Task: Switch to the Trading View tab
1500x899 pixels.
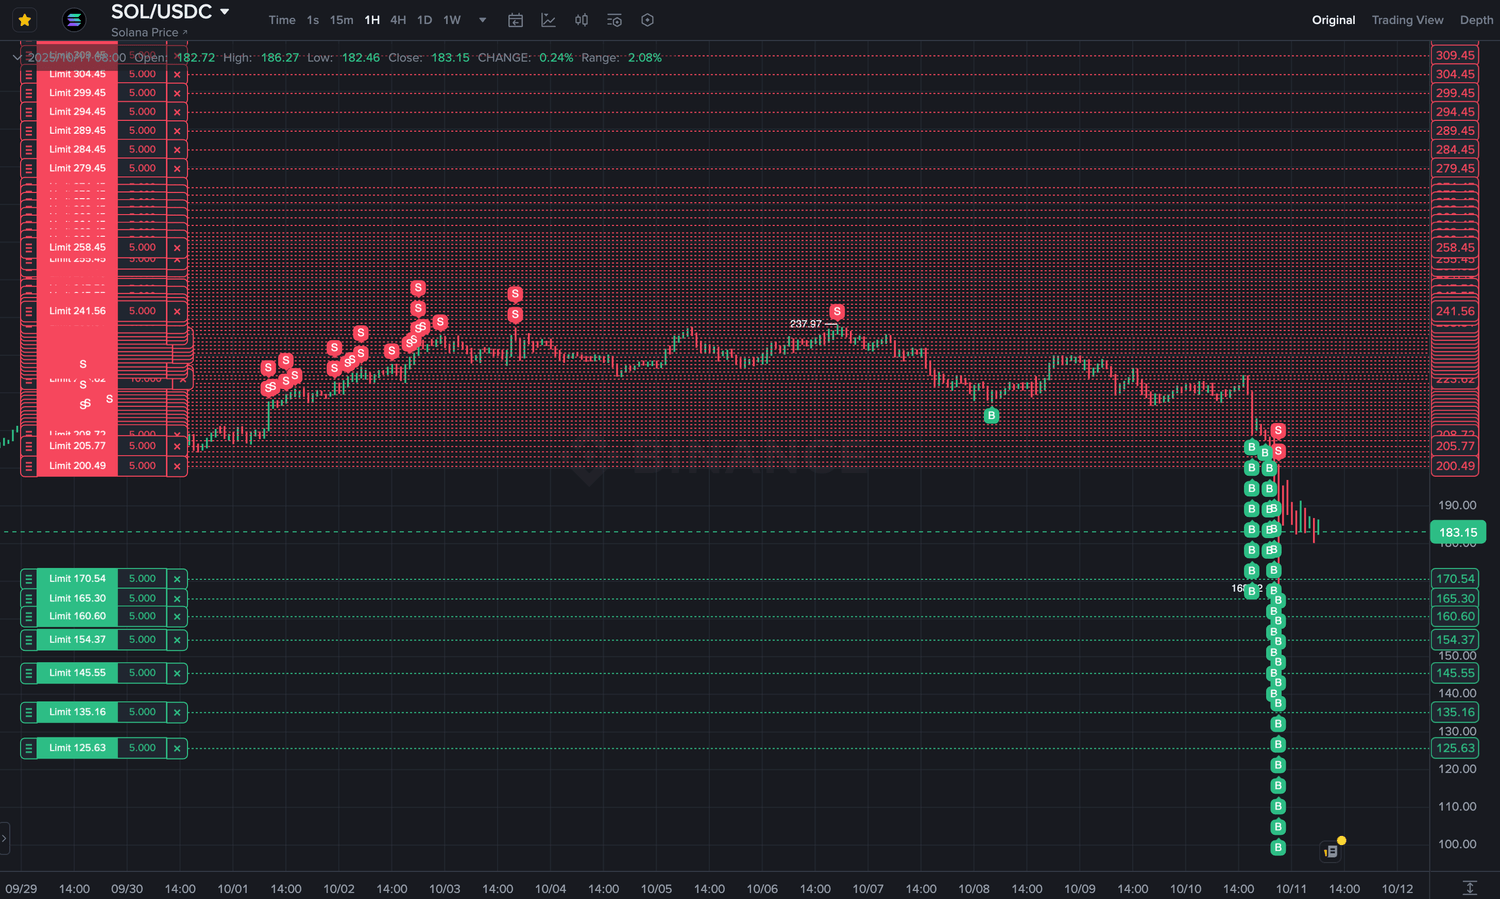Action: tap(1407, 20)
